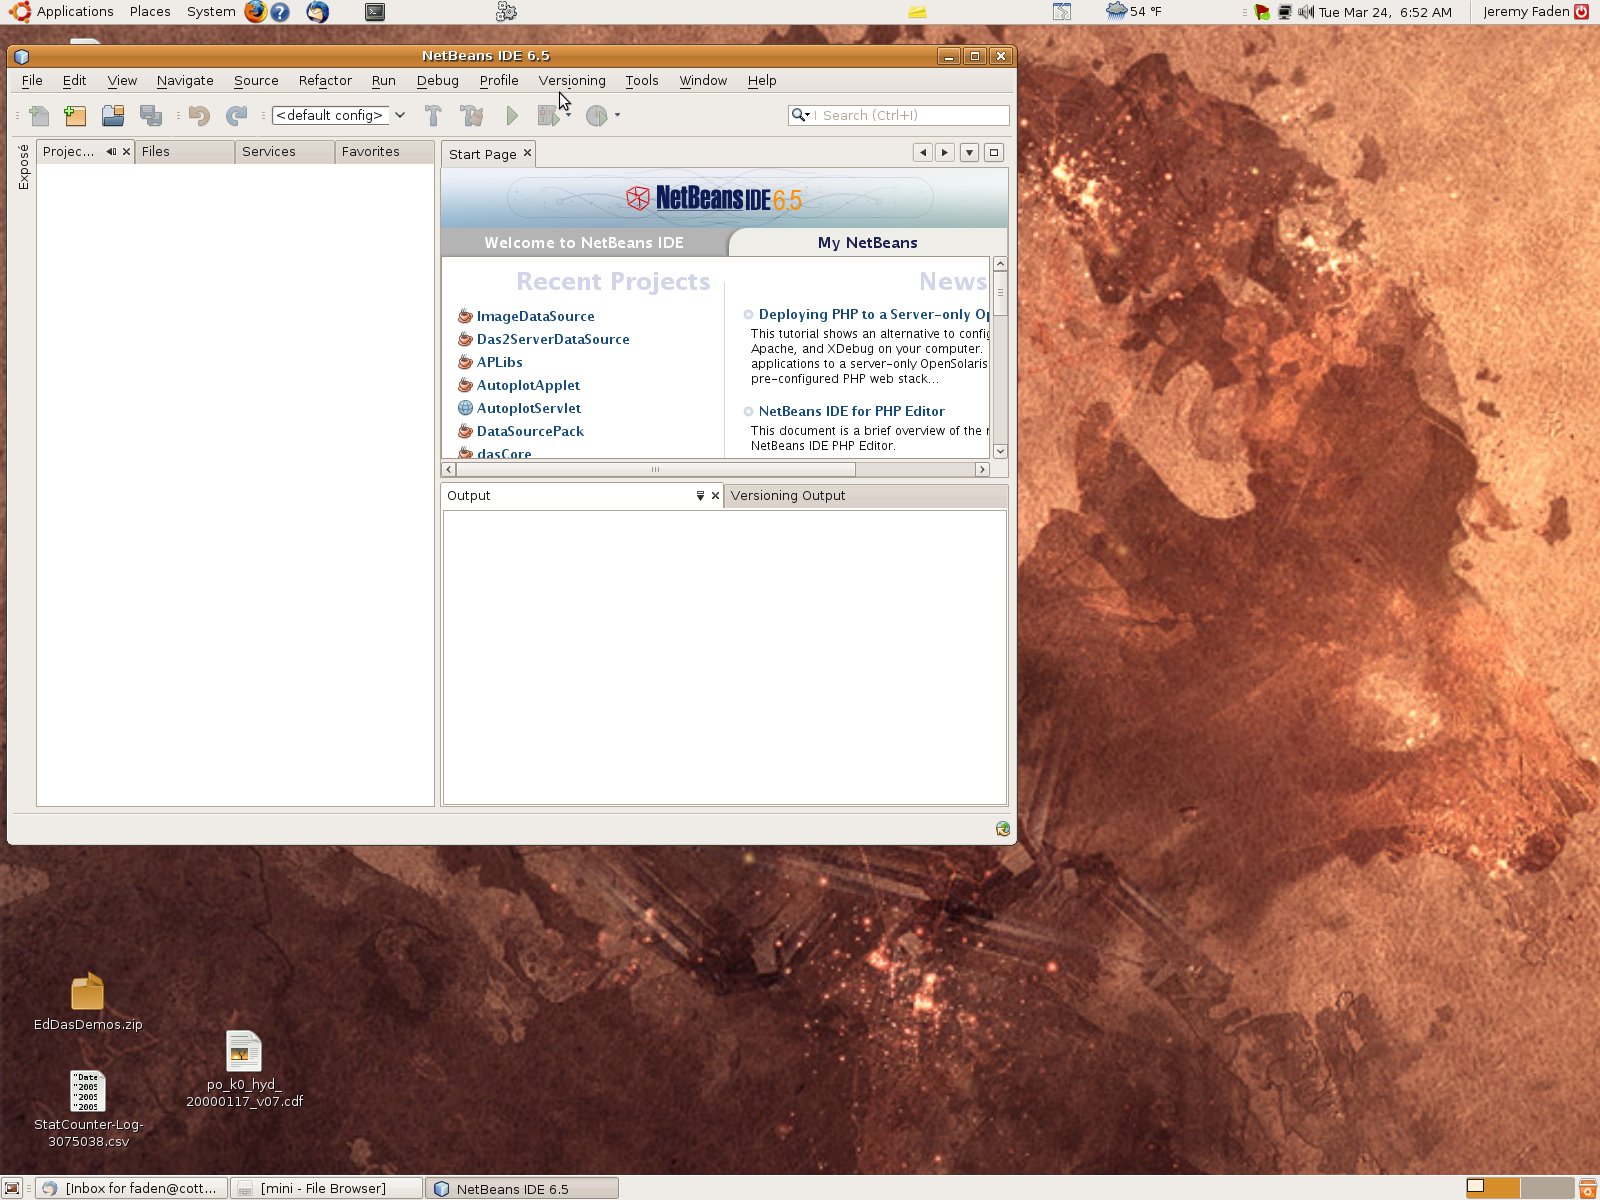1600x1200 pixels.
Task: Open the Das2ServerDataSource recent project
Action: [x=552, y=339]
